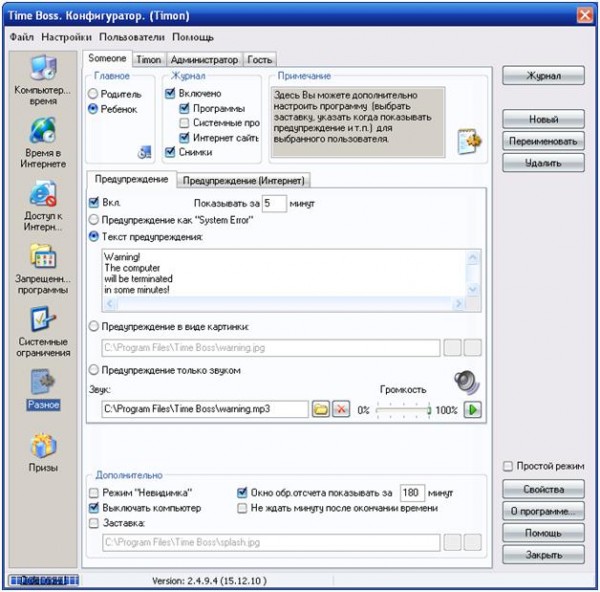
Task: Switch to the Администратор user tab
Action: pos(204,59)
